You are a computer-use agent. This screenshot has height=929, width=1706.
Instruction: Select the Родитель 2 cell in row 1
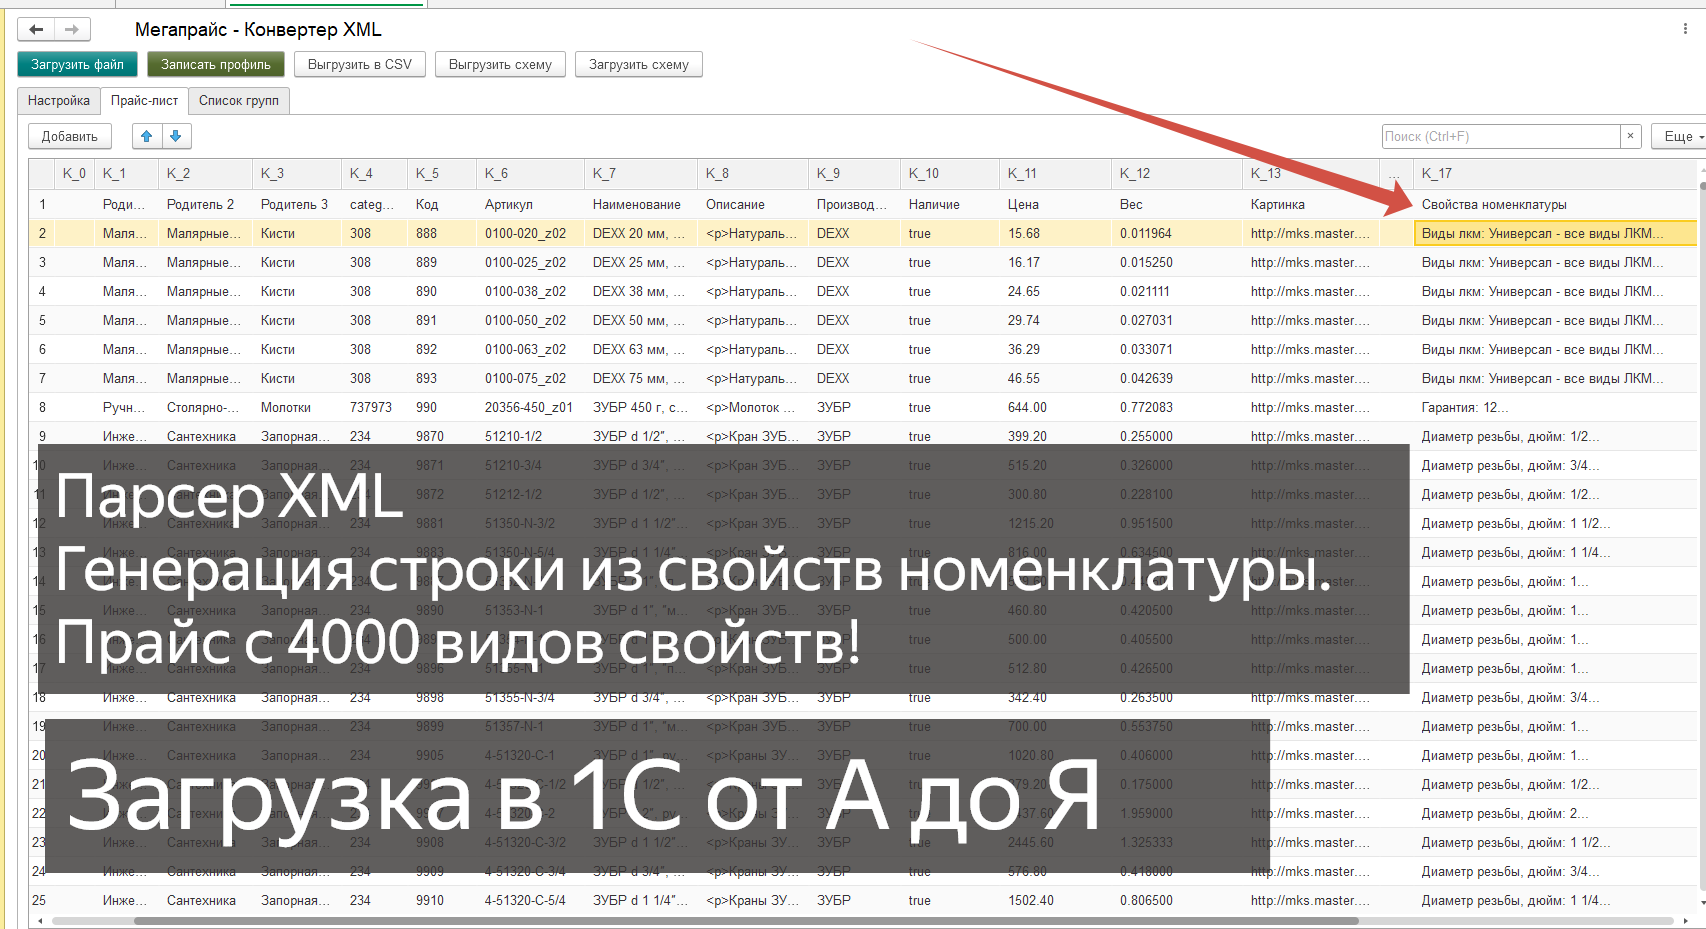(x=207, y=204)
